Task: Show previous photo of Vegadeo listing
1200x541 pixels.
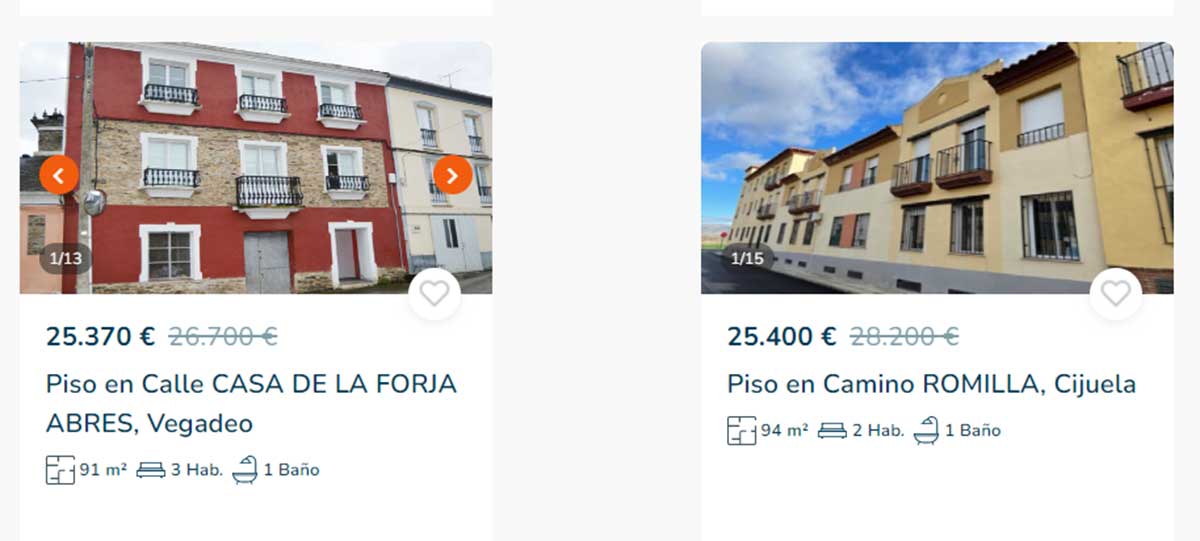Action: pyautogui.click(x=59, y=176)
